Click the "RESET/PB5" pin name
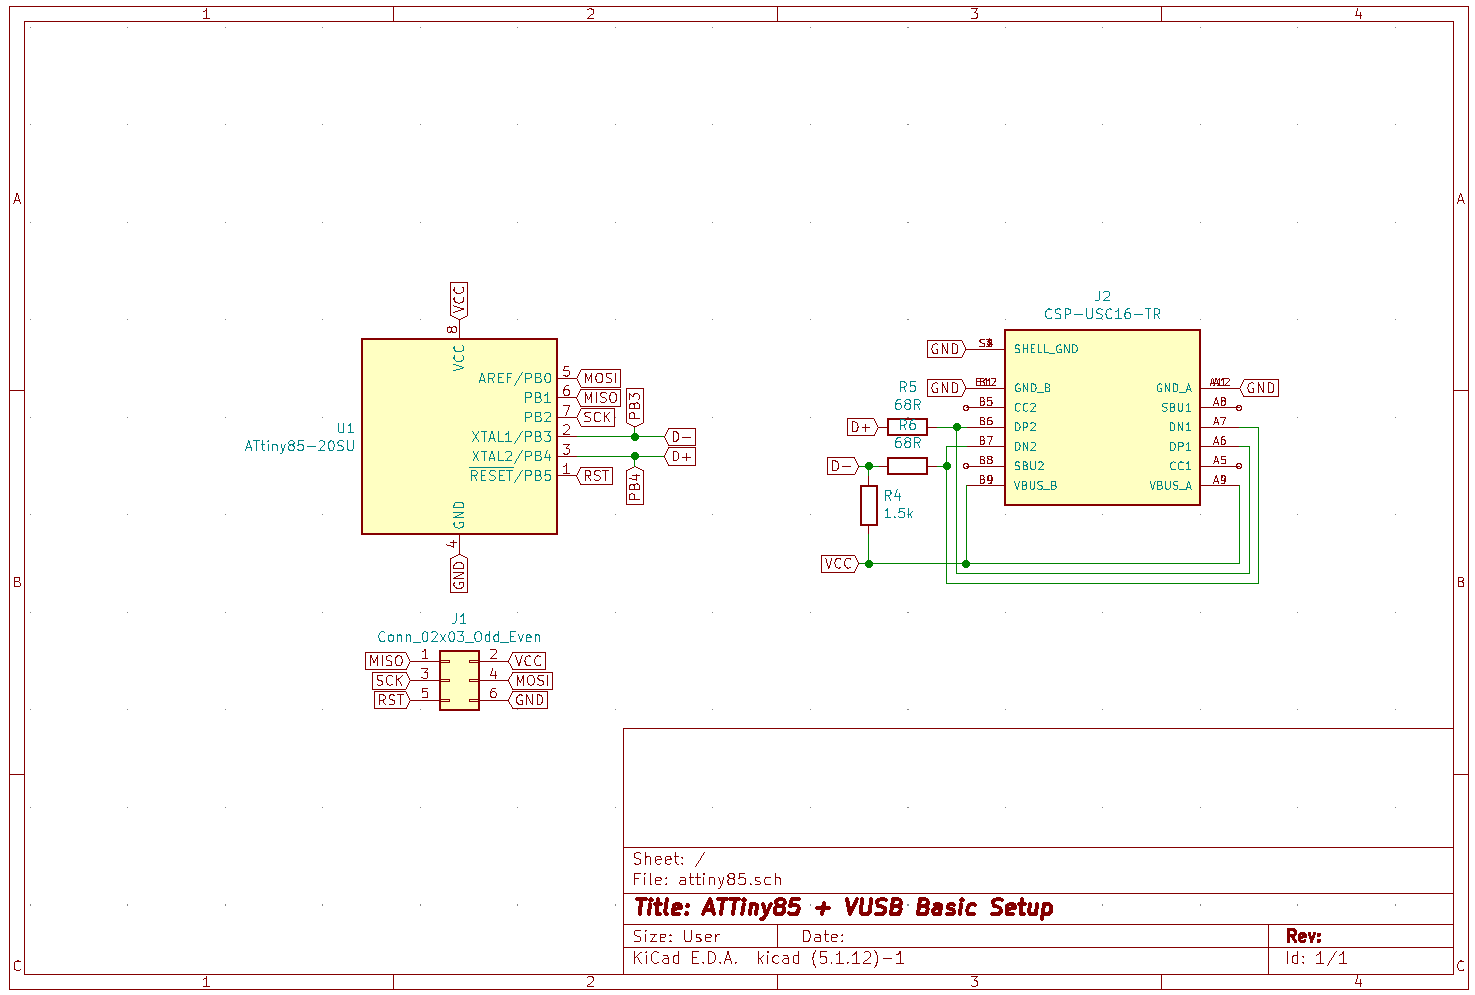This screenshot has width=1475, height=995. [x=511, y=476]
